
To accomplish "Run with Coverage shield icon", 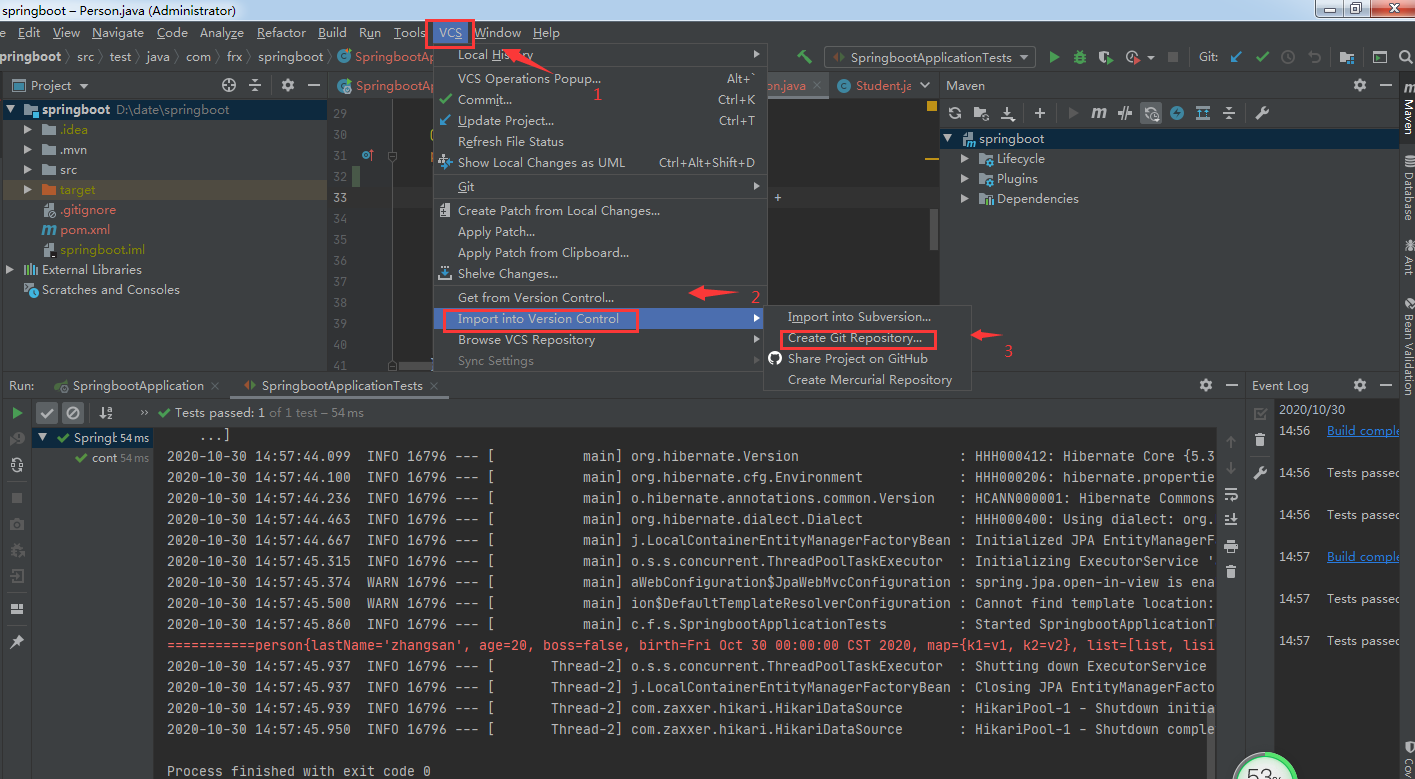I will coord(1106,57).
